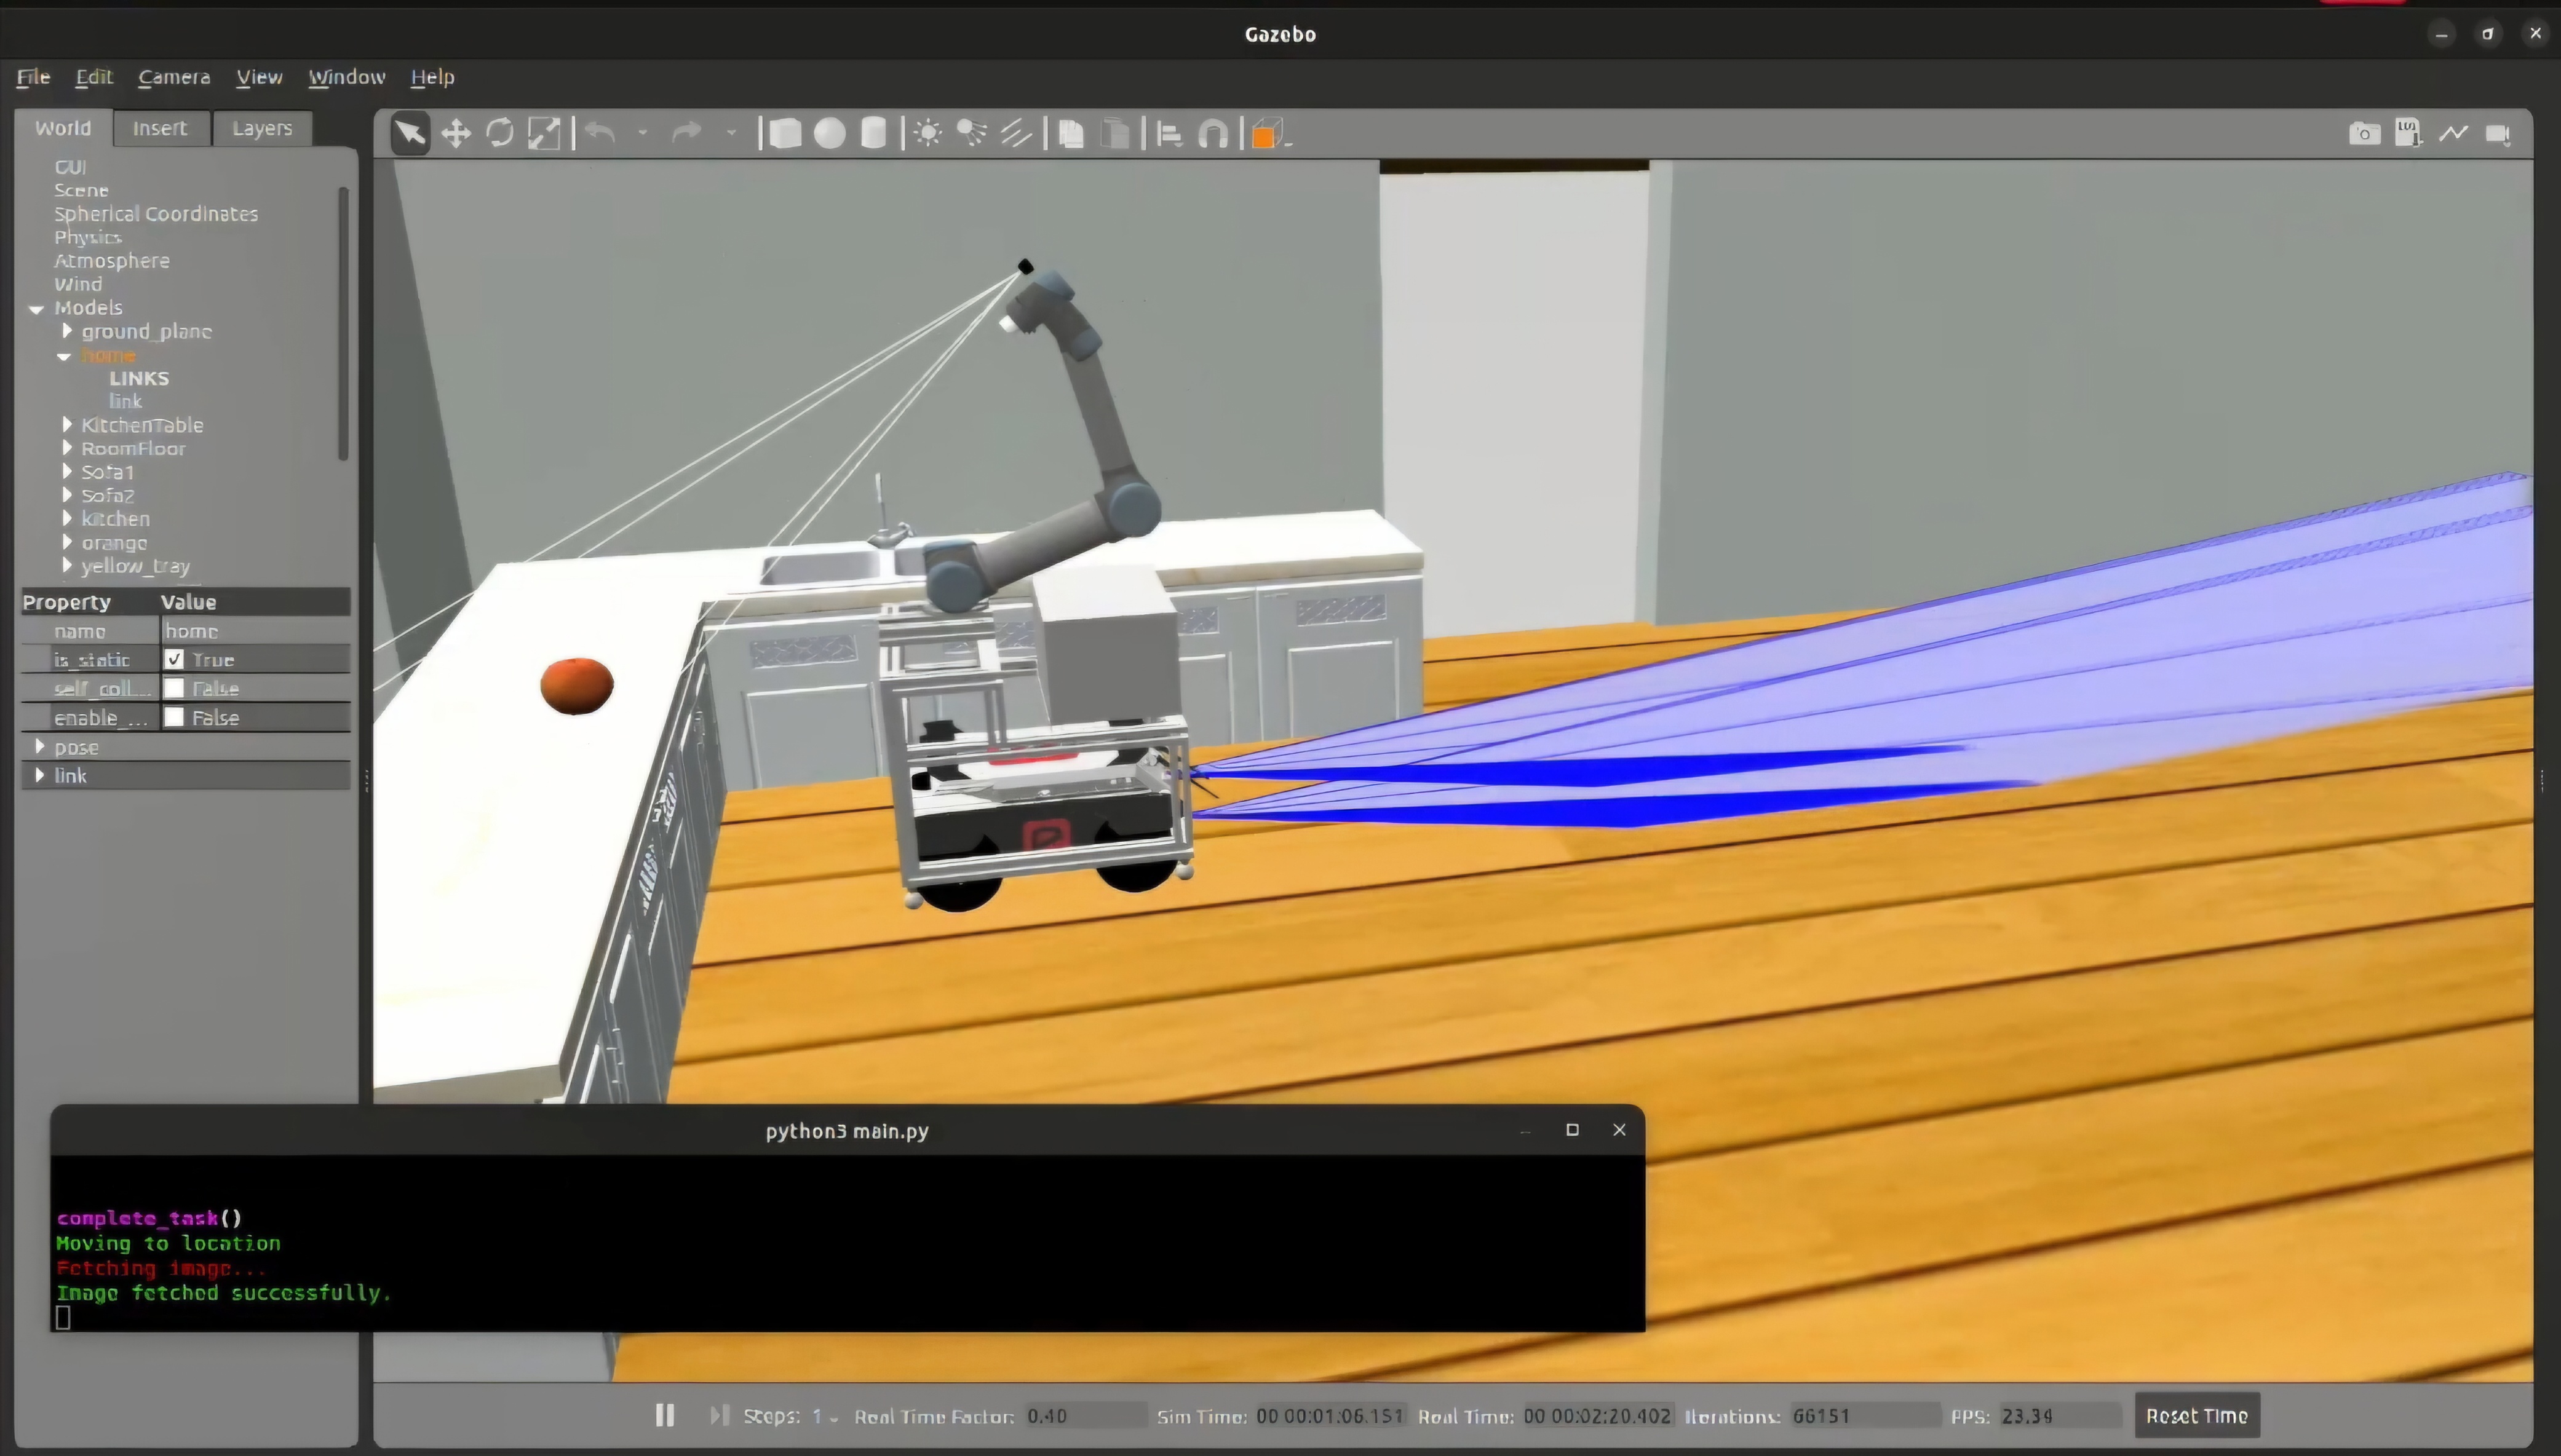This screenshot has height=1456, width=2561.
Task: Select the scale mode tool
Action: coord(544,134)
